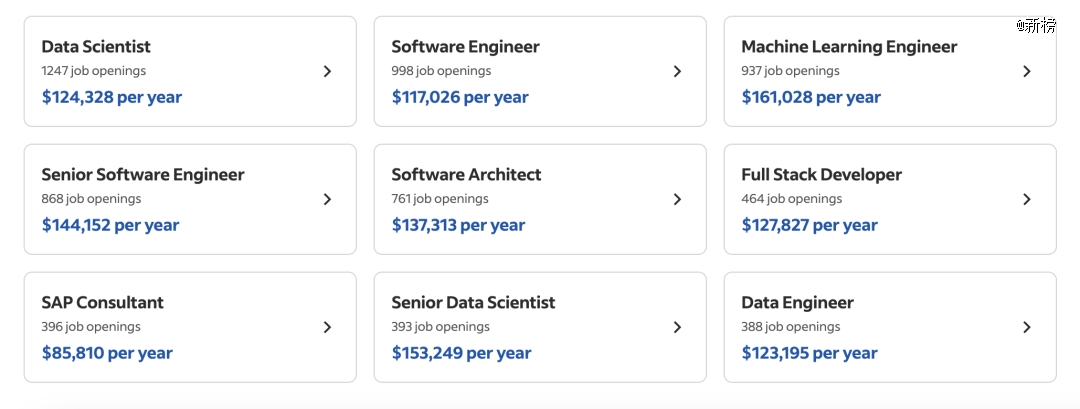Viewport: 1080px width, 409px height.
Task: Click the chevron on SAP Consultant card
Action: click(x=328, y=327)
